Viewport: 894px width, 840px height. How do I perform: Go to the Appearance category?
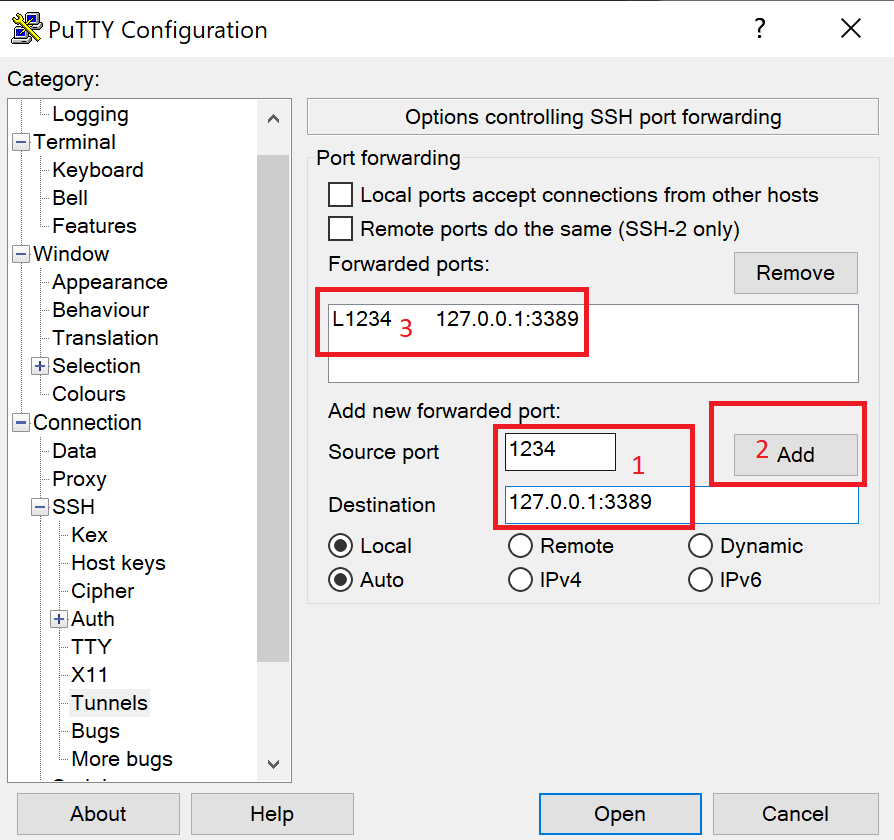109,282
